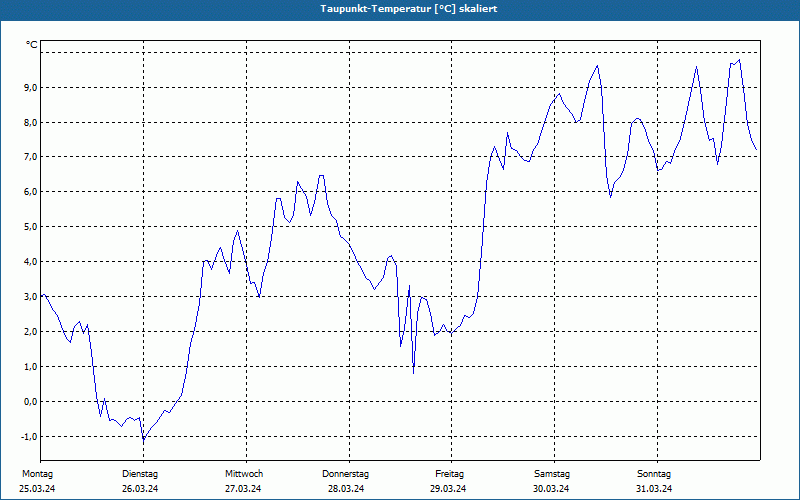Viewport: 800px width, 500px height.
Task: Click the 25.03.24 date label
Action: [37, 489]
